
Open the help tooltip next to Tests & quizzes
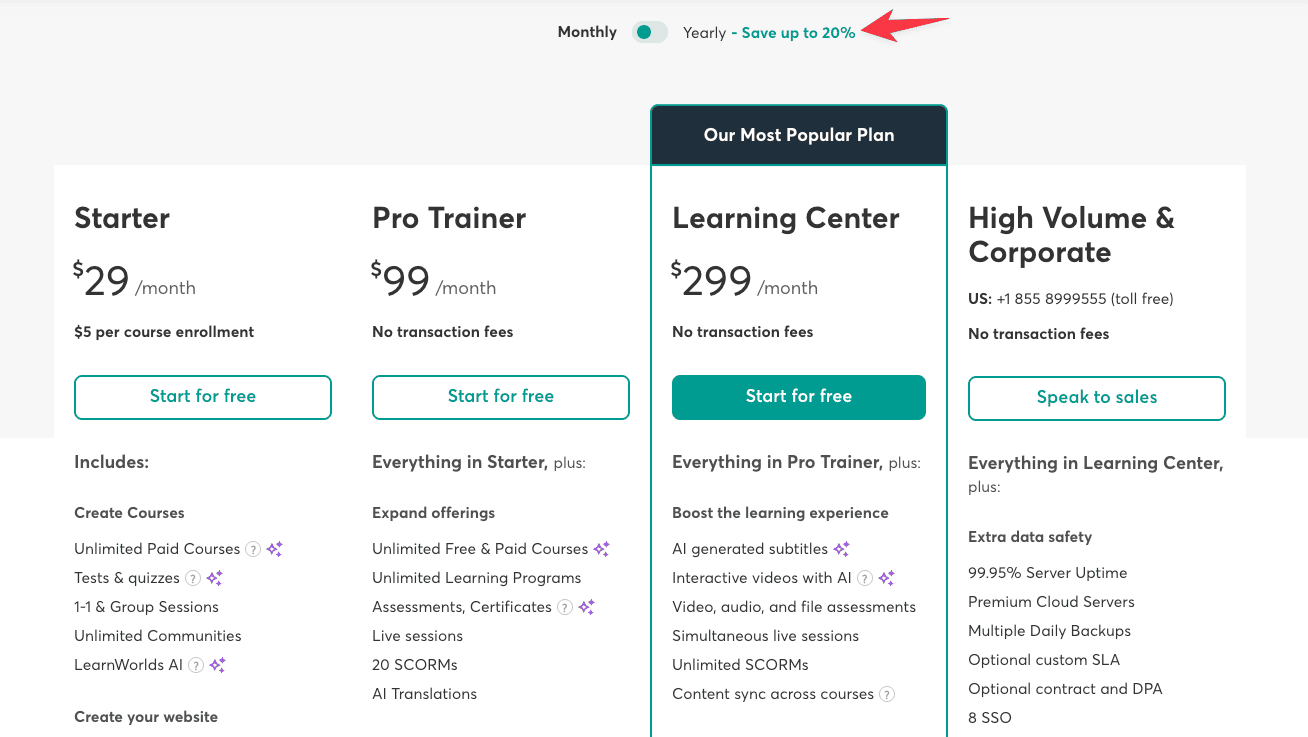pos(193,578)
